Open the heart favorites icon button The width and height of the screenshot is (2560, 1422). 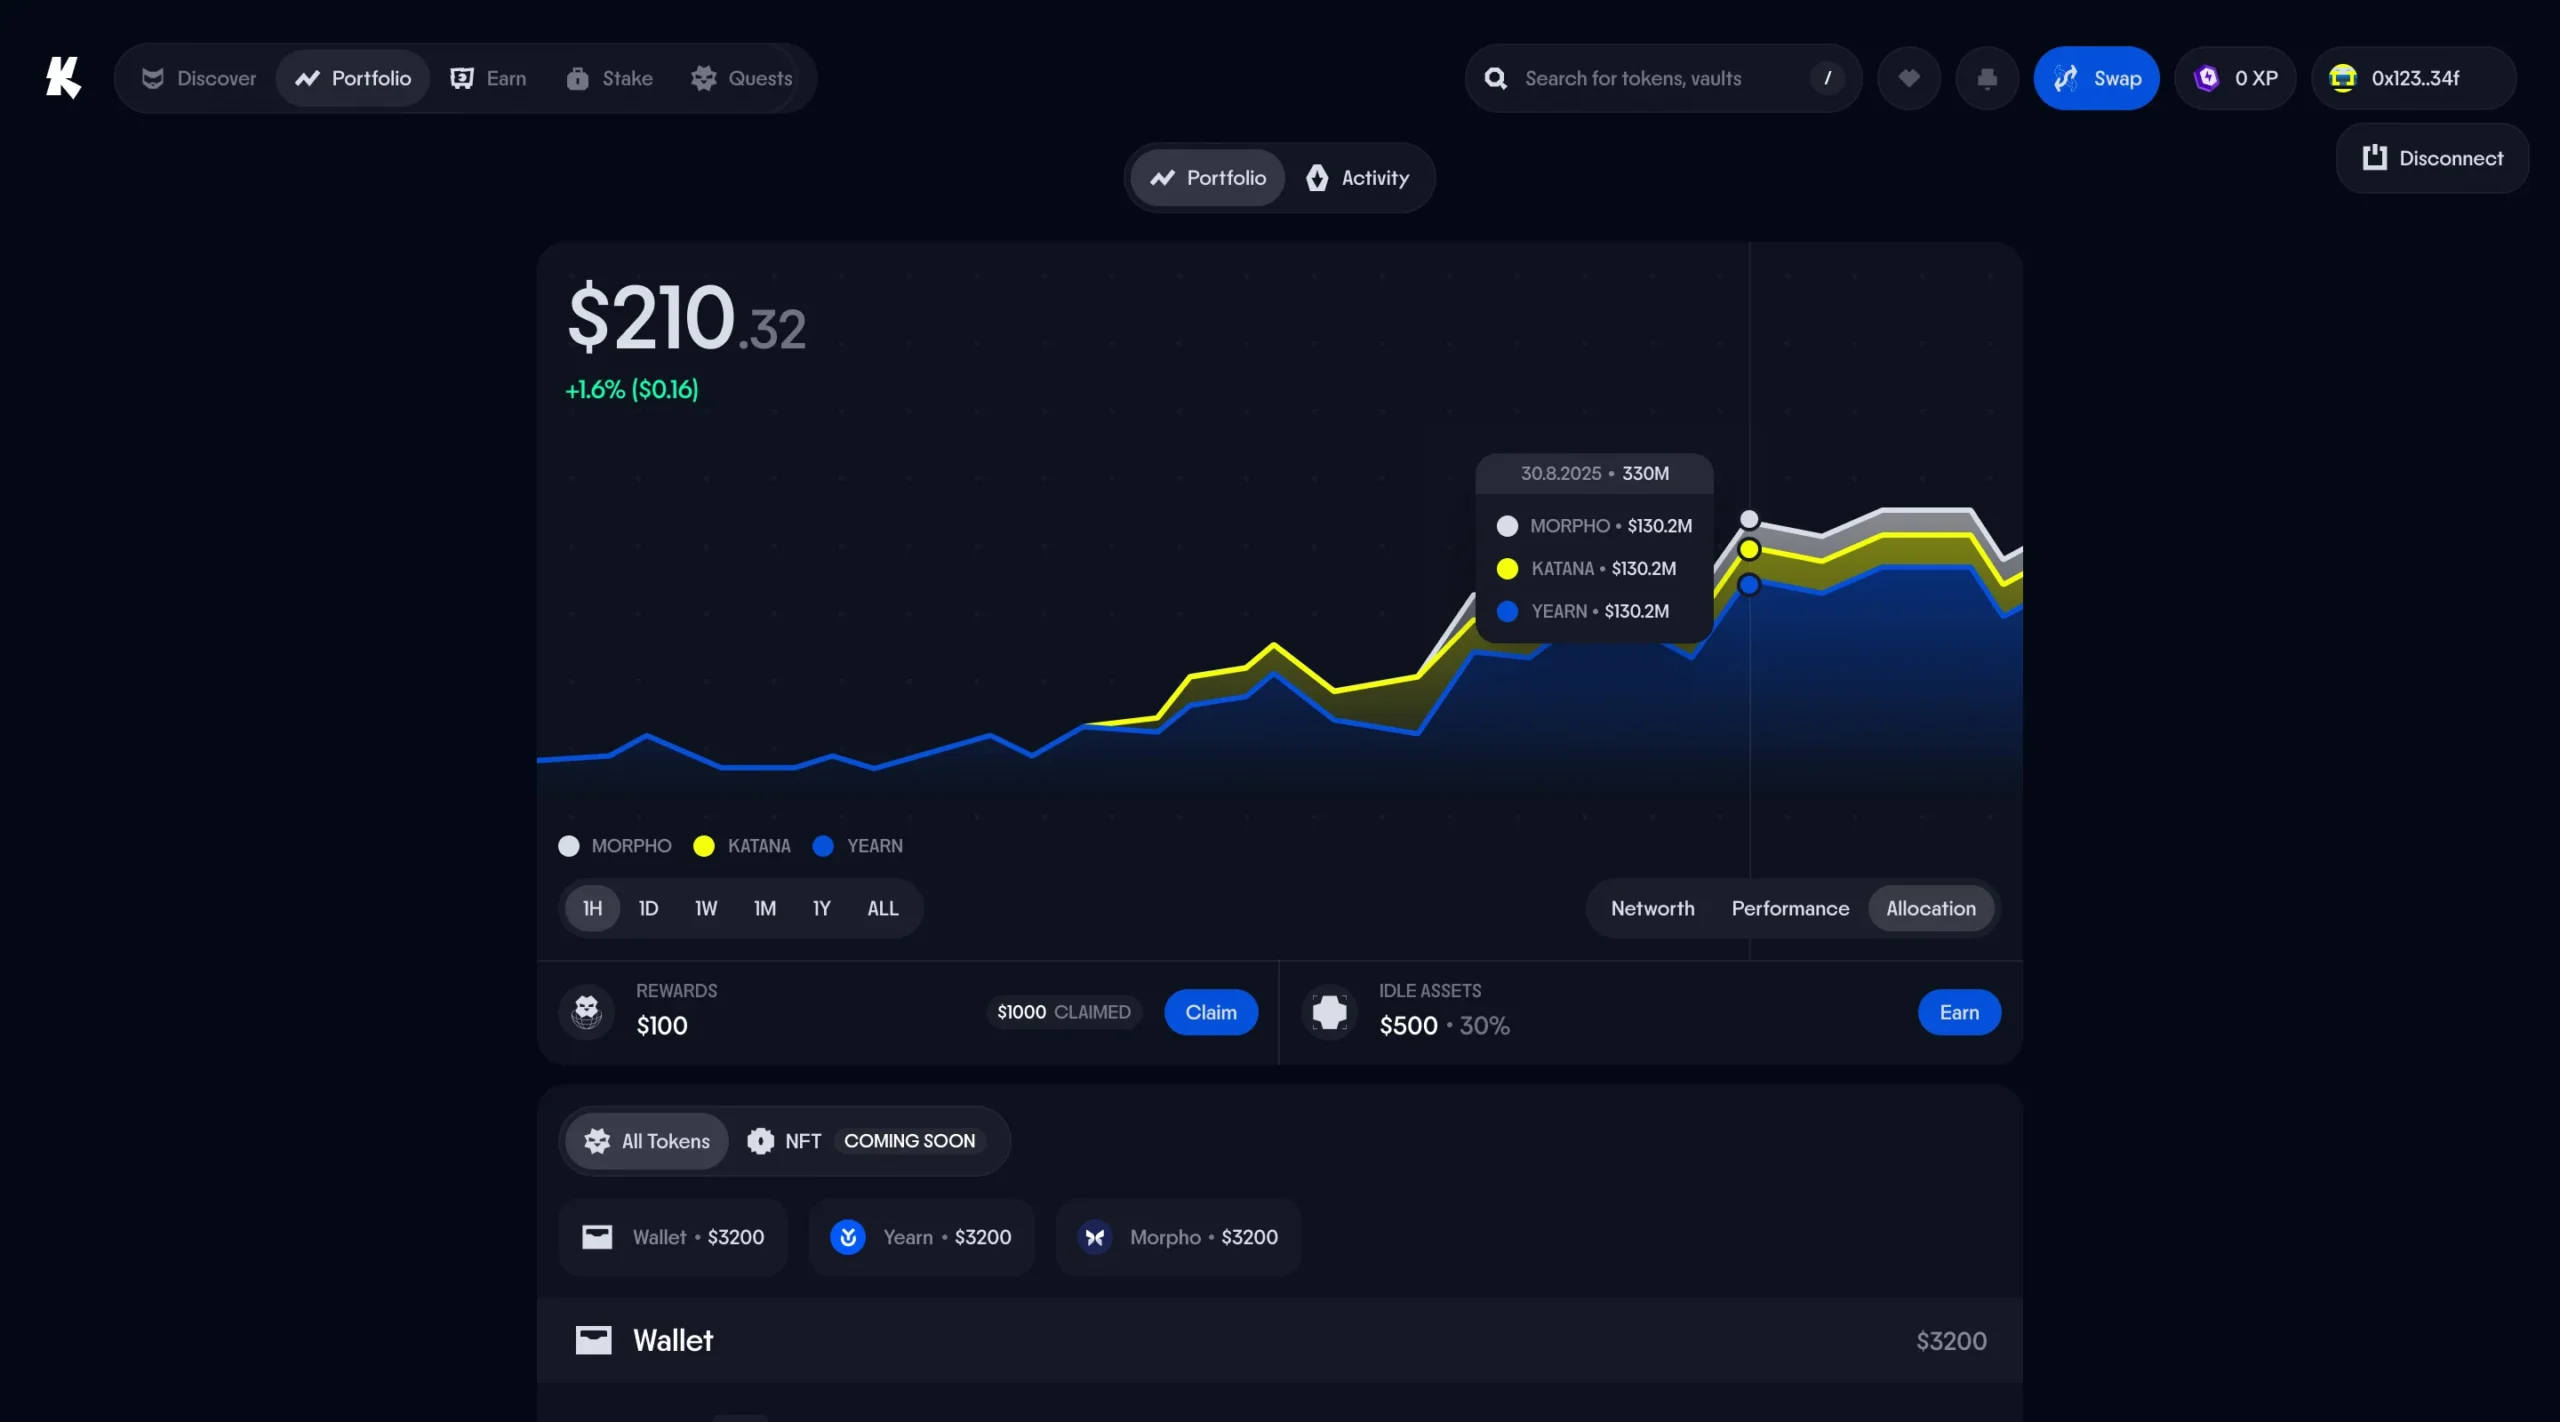point(1909,78)
